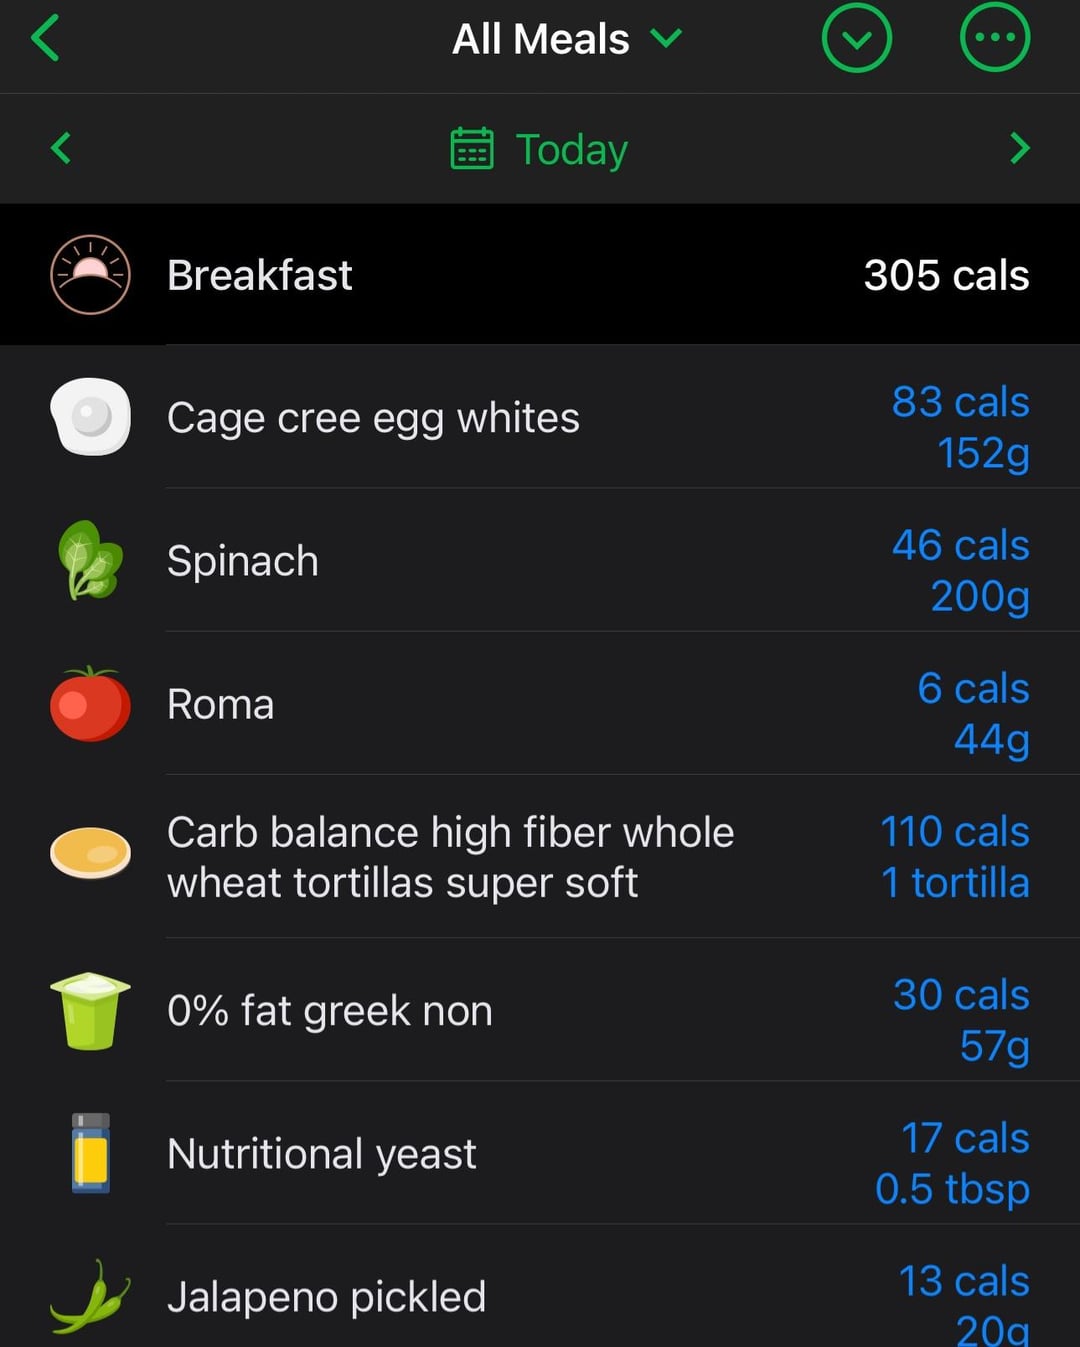Tap the nutritional yeast jar icon

[90, 1153]
